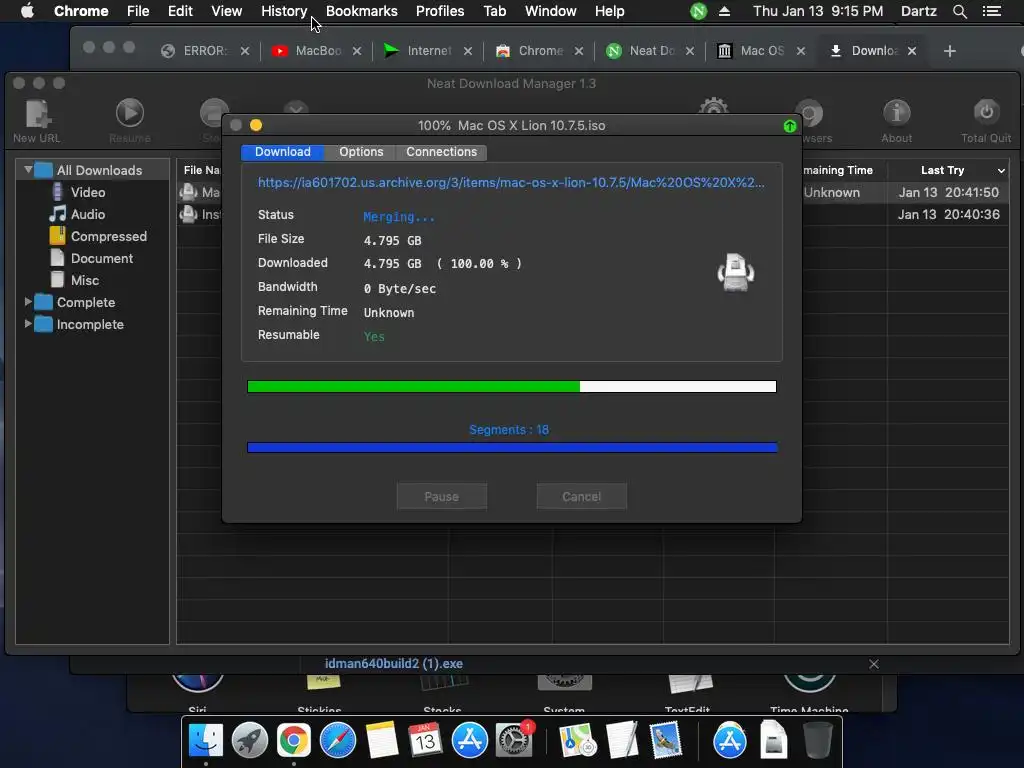Switch to the Mac OS archive tab
Screen dimensions: 1024x768
point(761,51)
